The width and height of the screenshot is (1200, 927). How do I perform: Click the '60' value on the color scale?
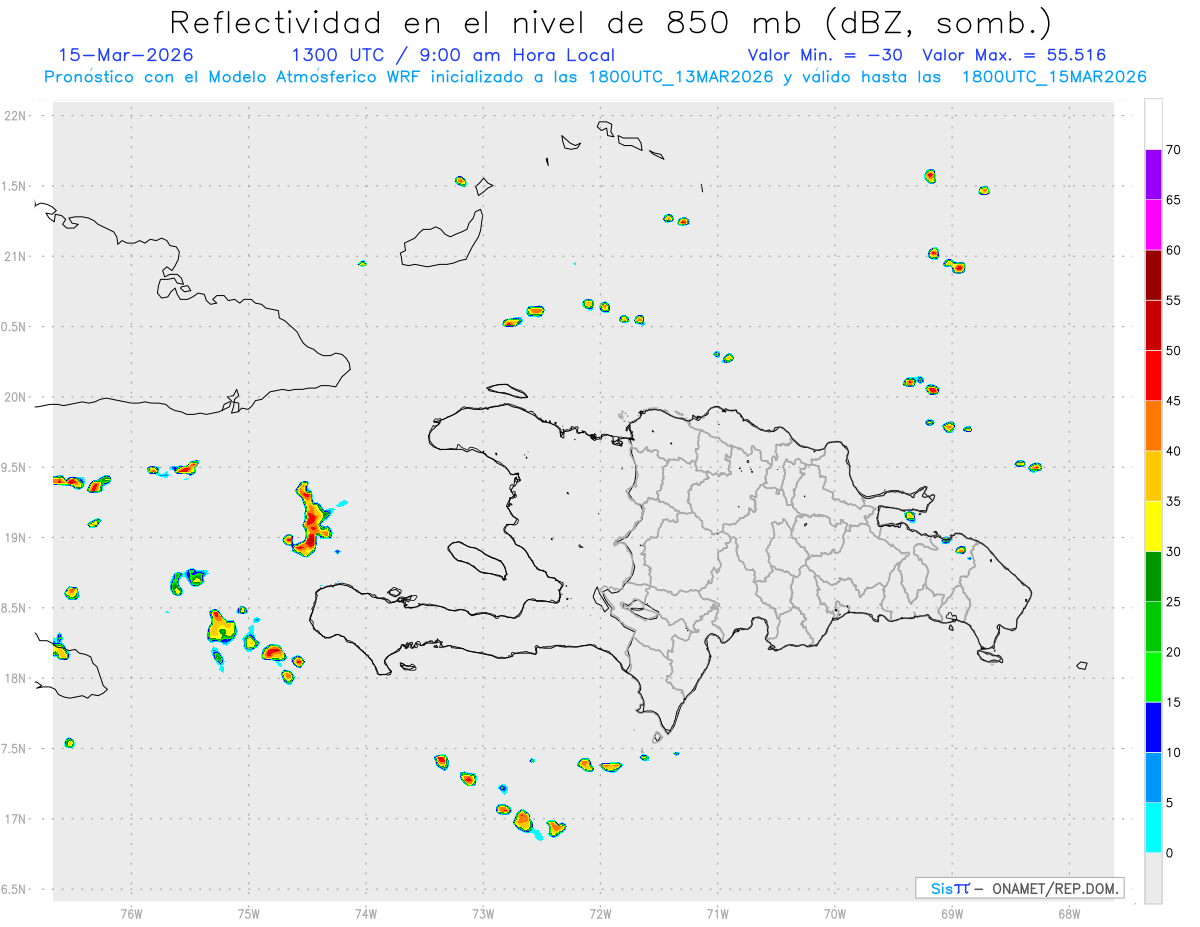pos(1173,250)
